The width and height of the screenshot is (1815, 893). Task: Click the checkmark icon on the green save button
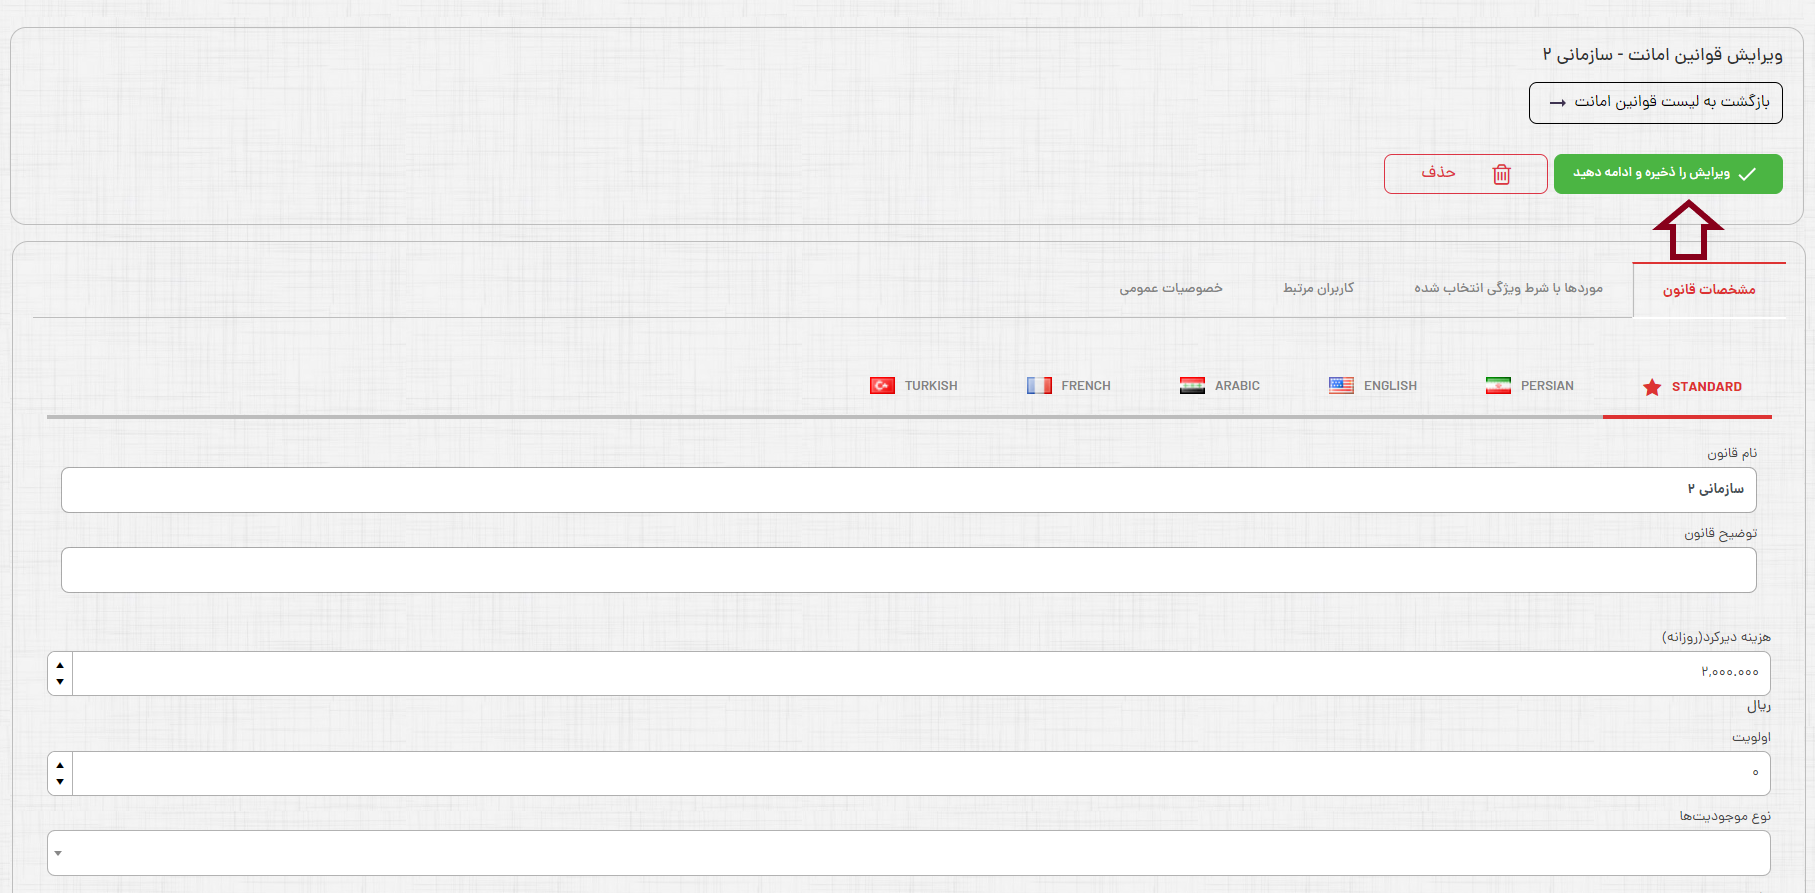[x=1747, y=174]
